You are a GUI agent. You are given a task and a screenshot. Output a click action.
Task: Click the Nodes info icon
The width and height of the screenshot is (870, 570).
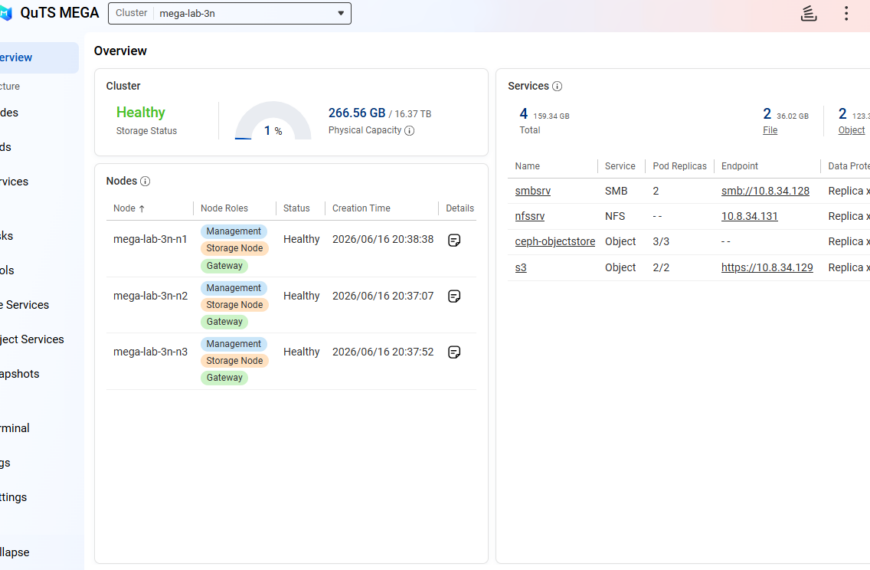tap(145, 181)
